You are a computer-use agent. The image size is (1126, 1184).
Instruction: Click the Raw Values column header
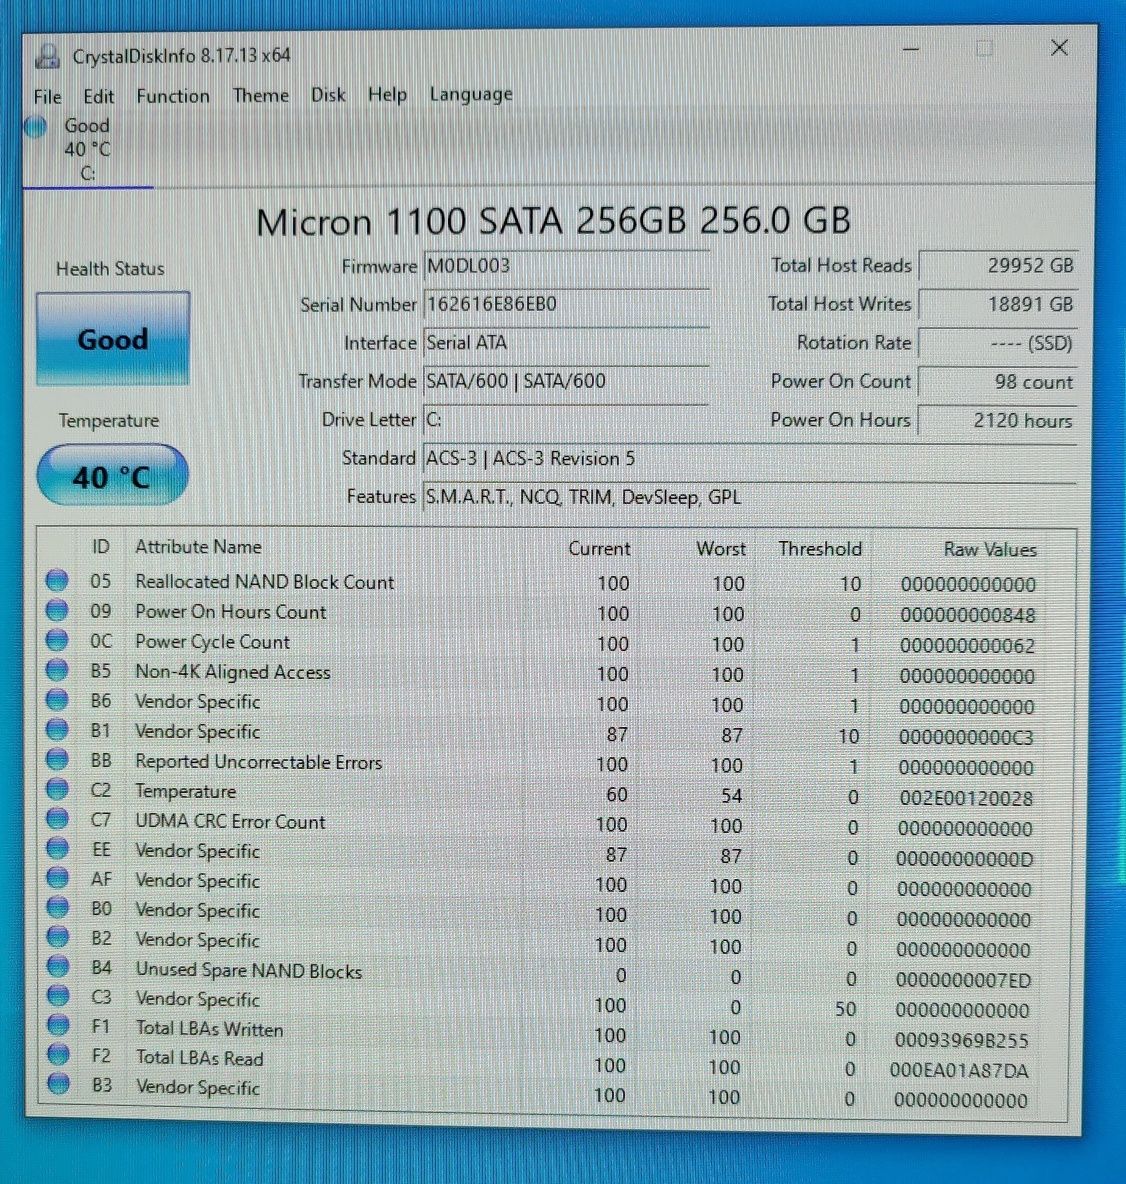pos(989,550)
